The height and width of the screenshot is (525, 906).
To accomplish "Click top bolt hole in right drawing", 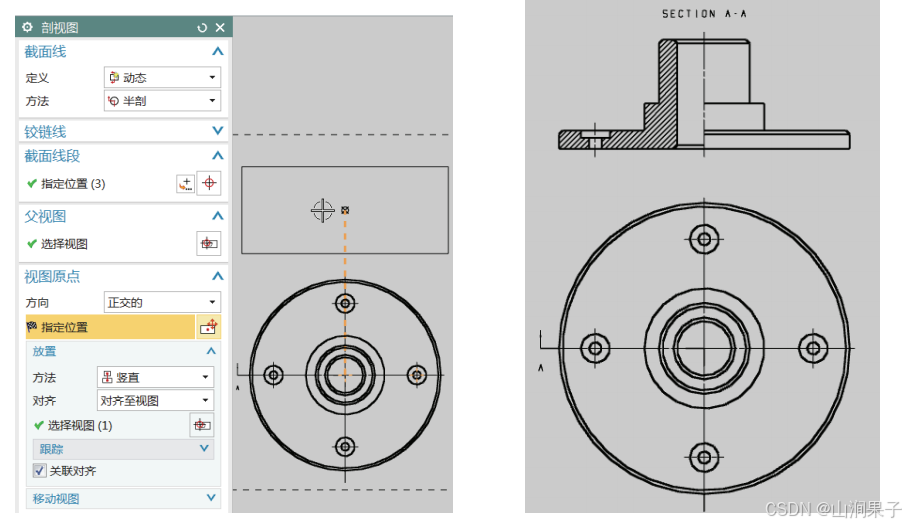I will click(704, 239).
